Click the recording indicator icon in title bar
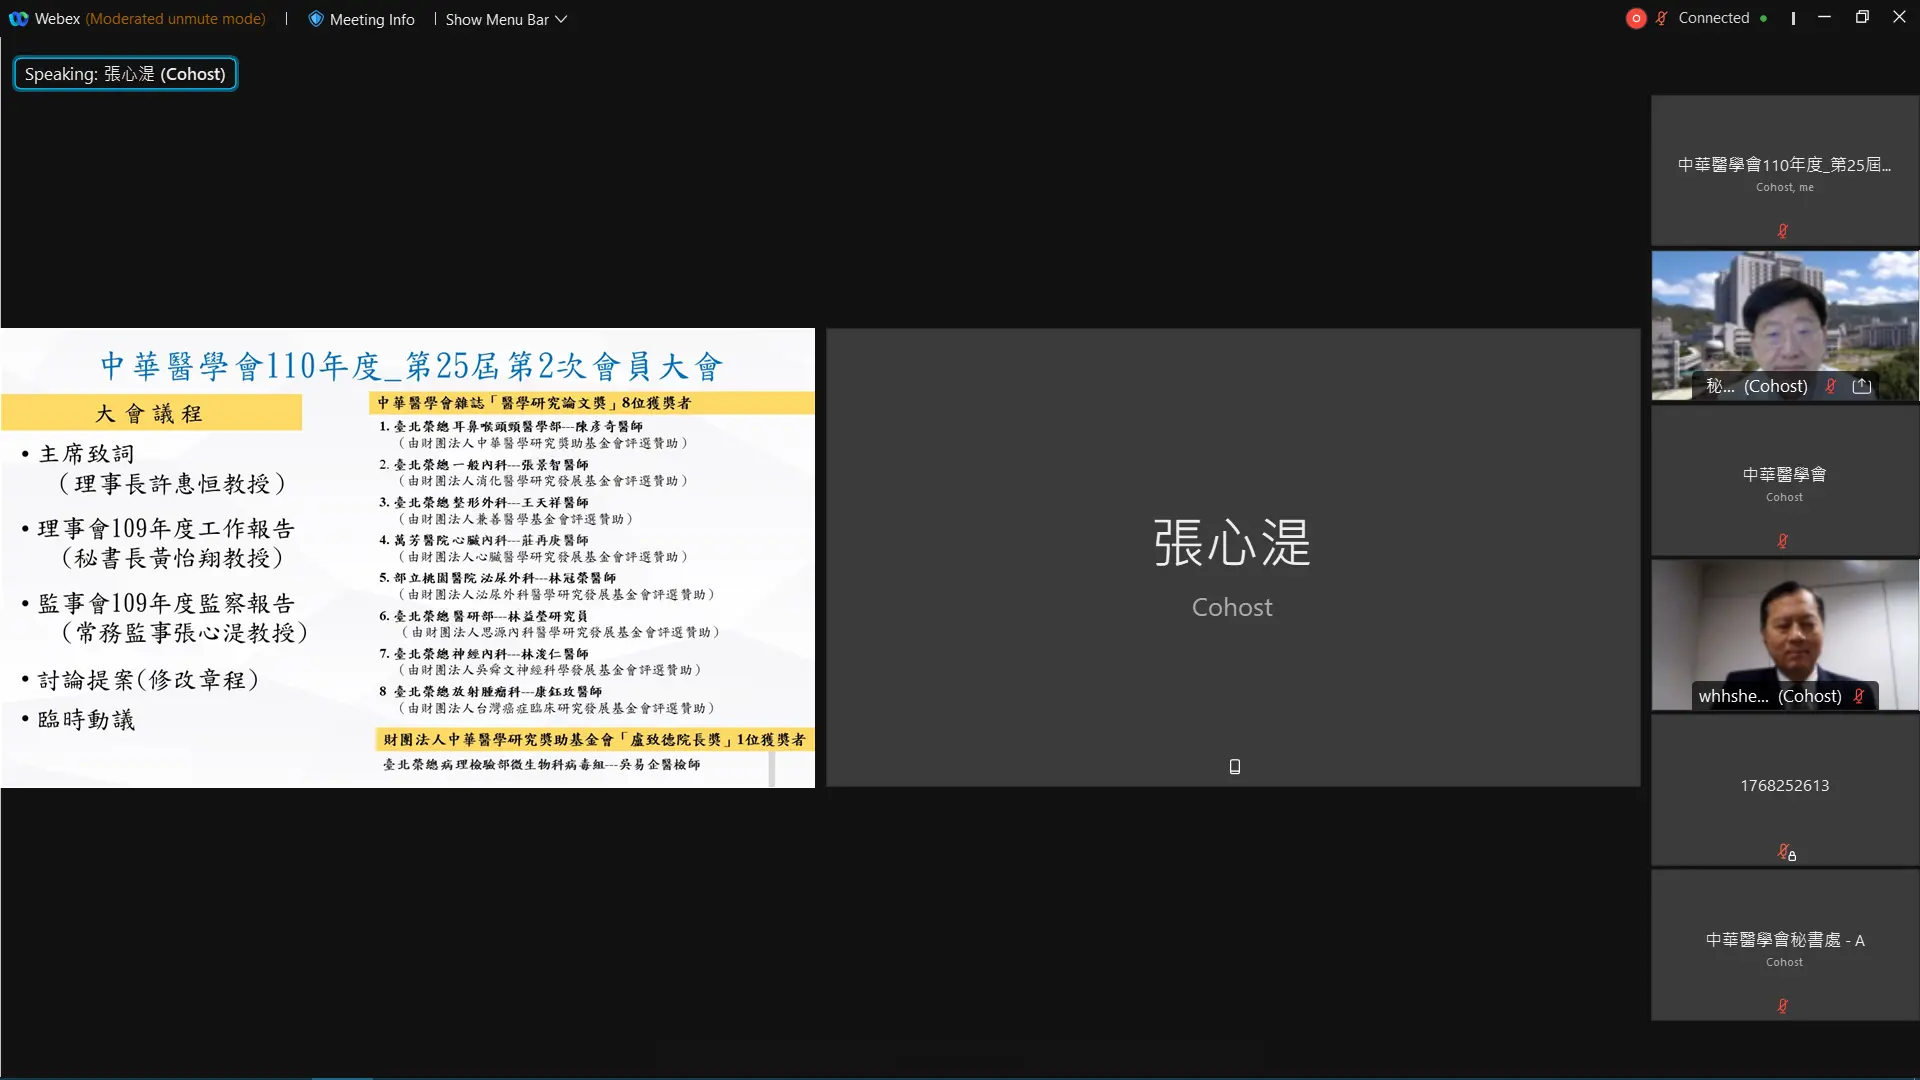Viewport: 1920px width, 1080px height. [1636, 18]
